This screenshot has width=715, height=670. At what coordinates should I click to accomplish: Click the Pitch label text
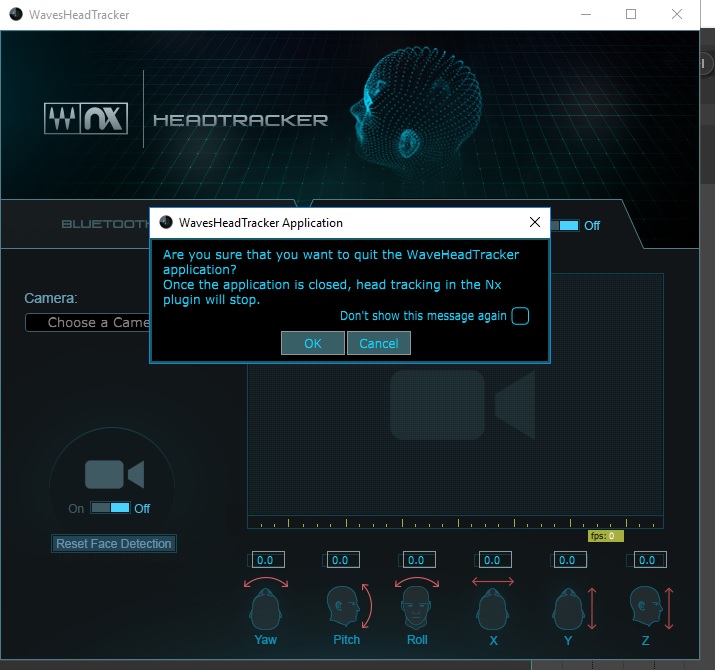pos(347,639)
